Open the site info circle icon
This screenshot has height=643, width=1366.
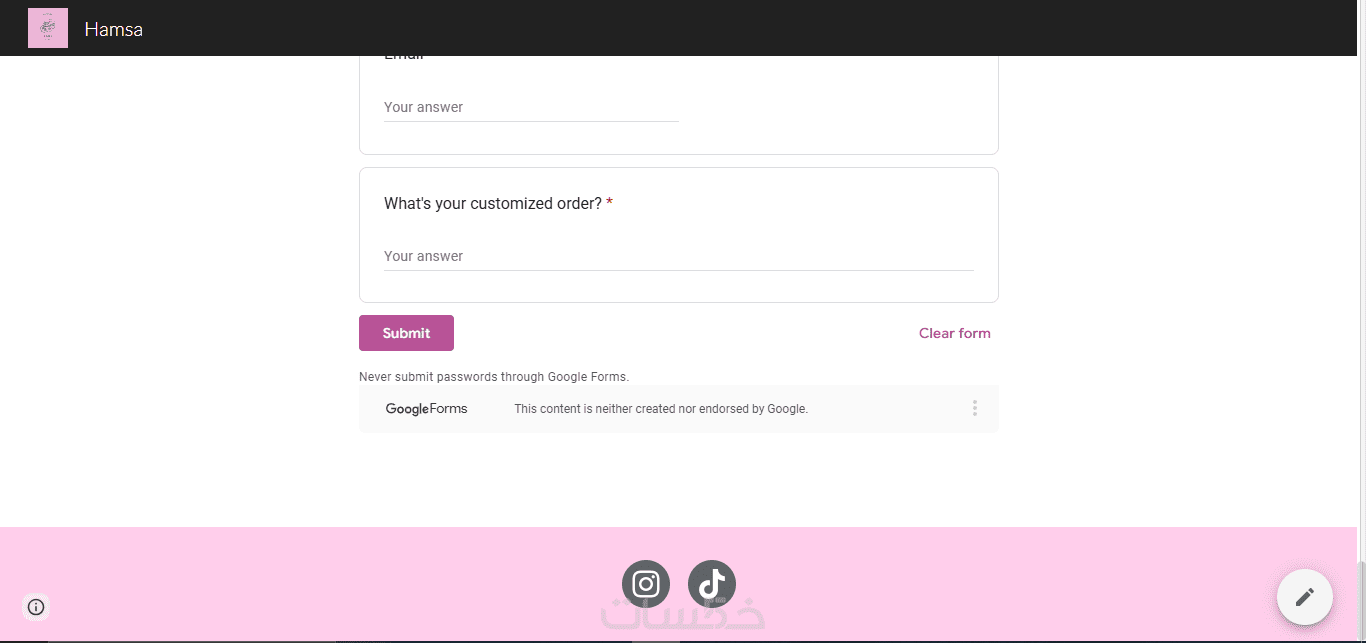click(x=36, y=606)
